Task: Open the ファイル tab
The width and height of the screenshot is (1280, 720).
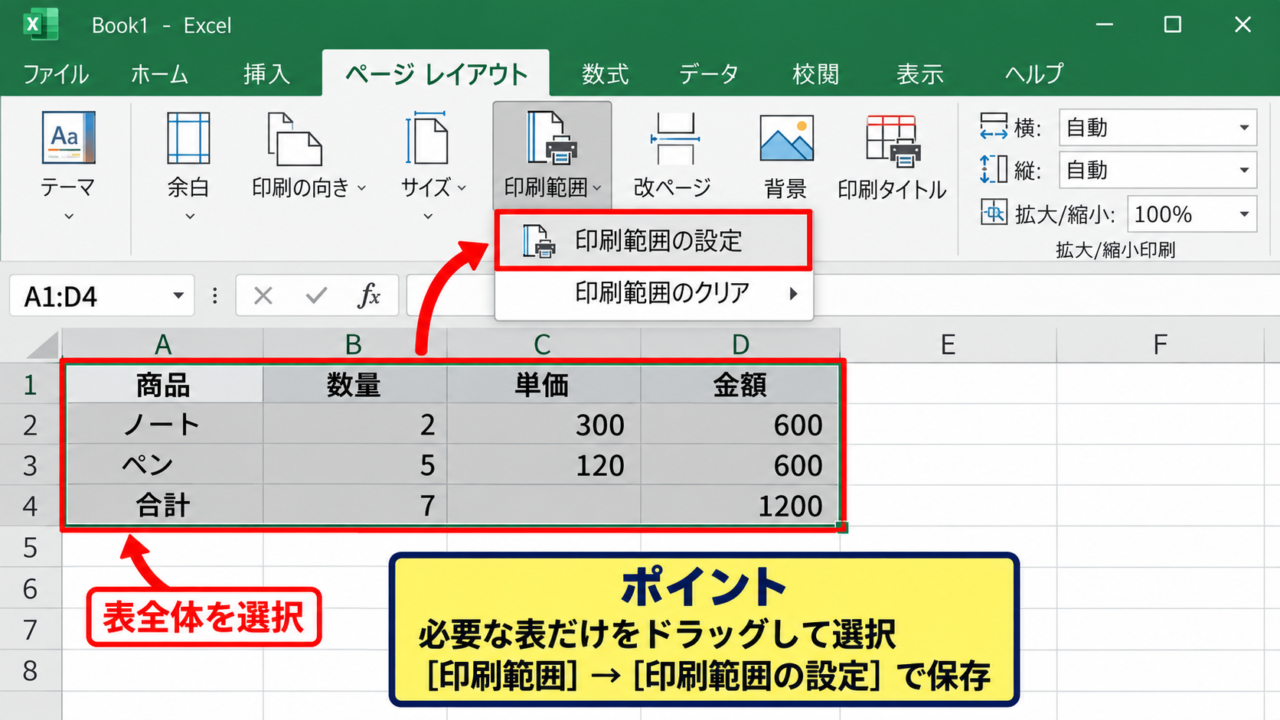Action: (55, 74)
